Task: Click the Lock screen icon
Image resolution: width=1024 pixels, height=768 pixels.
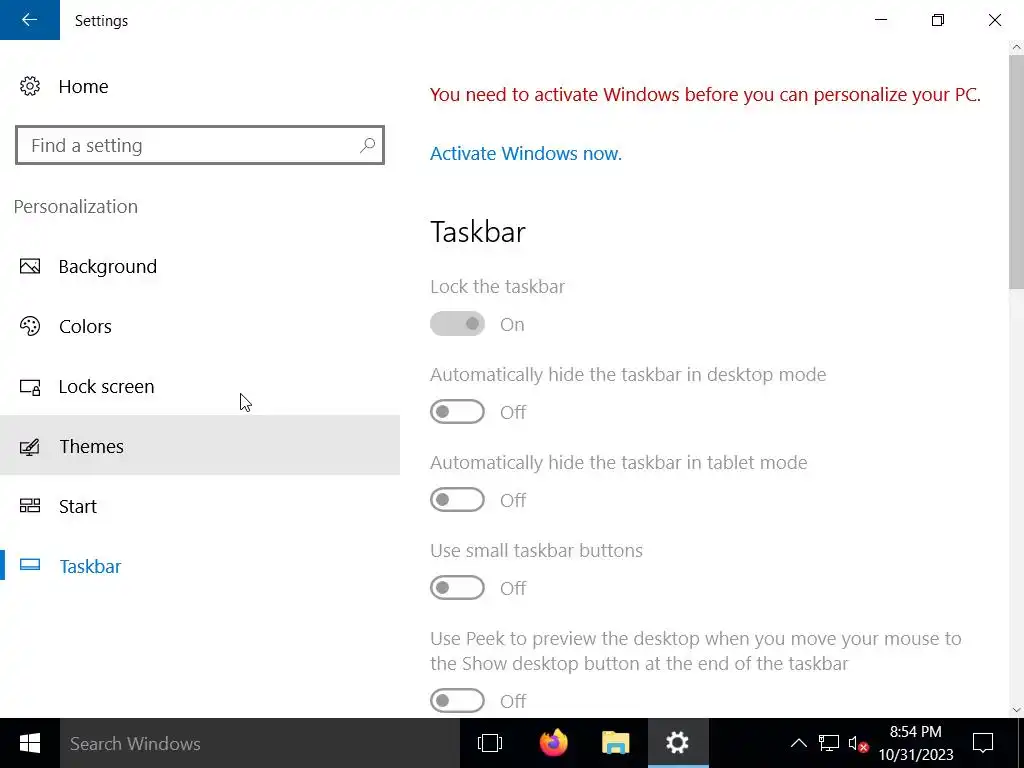Action: tap(29, 387)
